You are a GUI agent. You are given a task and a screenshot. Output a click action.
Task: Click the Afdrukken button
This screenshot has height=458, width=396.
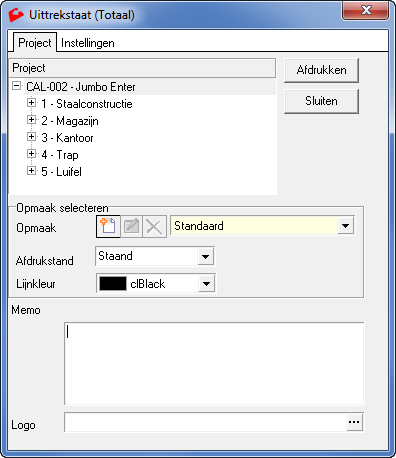(x=321, y=70)
